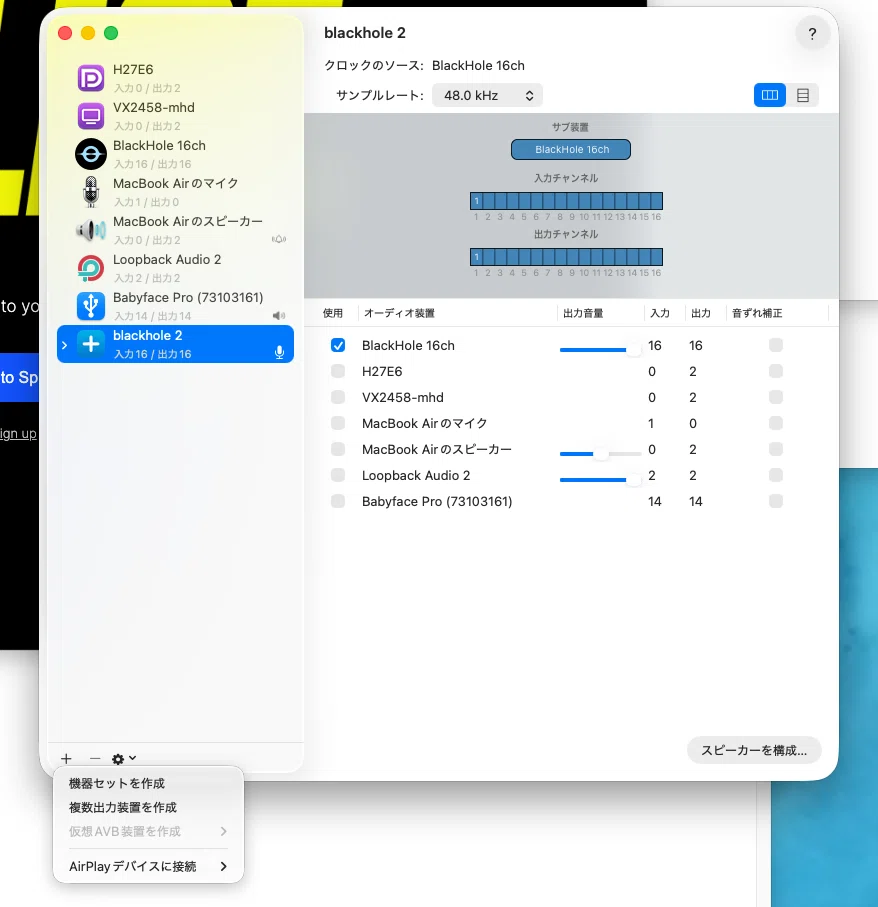Select H27E6 device name in sidebar
878x907 pixels.
pyautogui.click(x=133, y=69)
